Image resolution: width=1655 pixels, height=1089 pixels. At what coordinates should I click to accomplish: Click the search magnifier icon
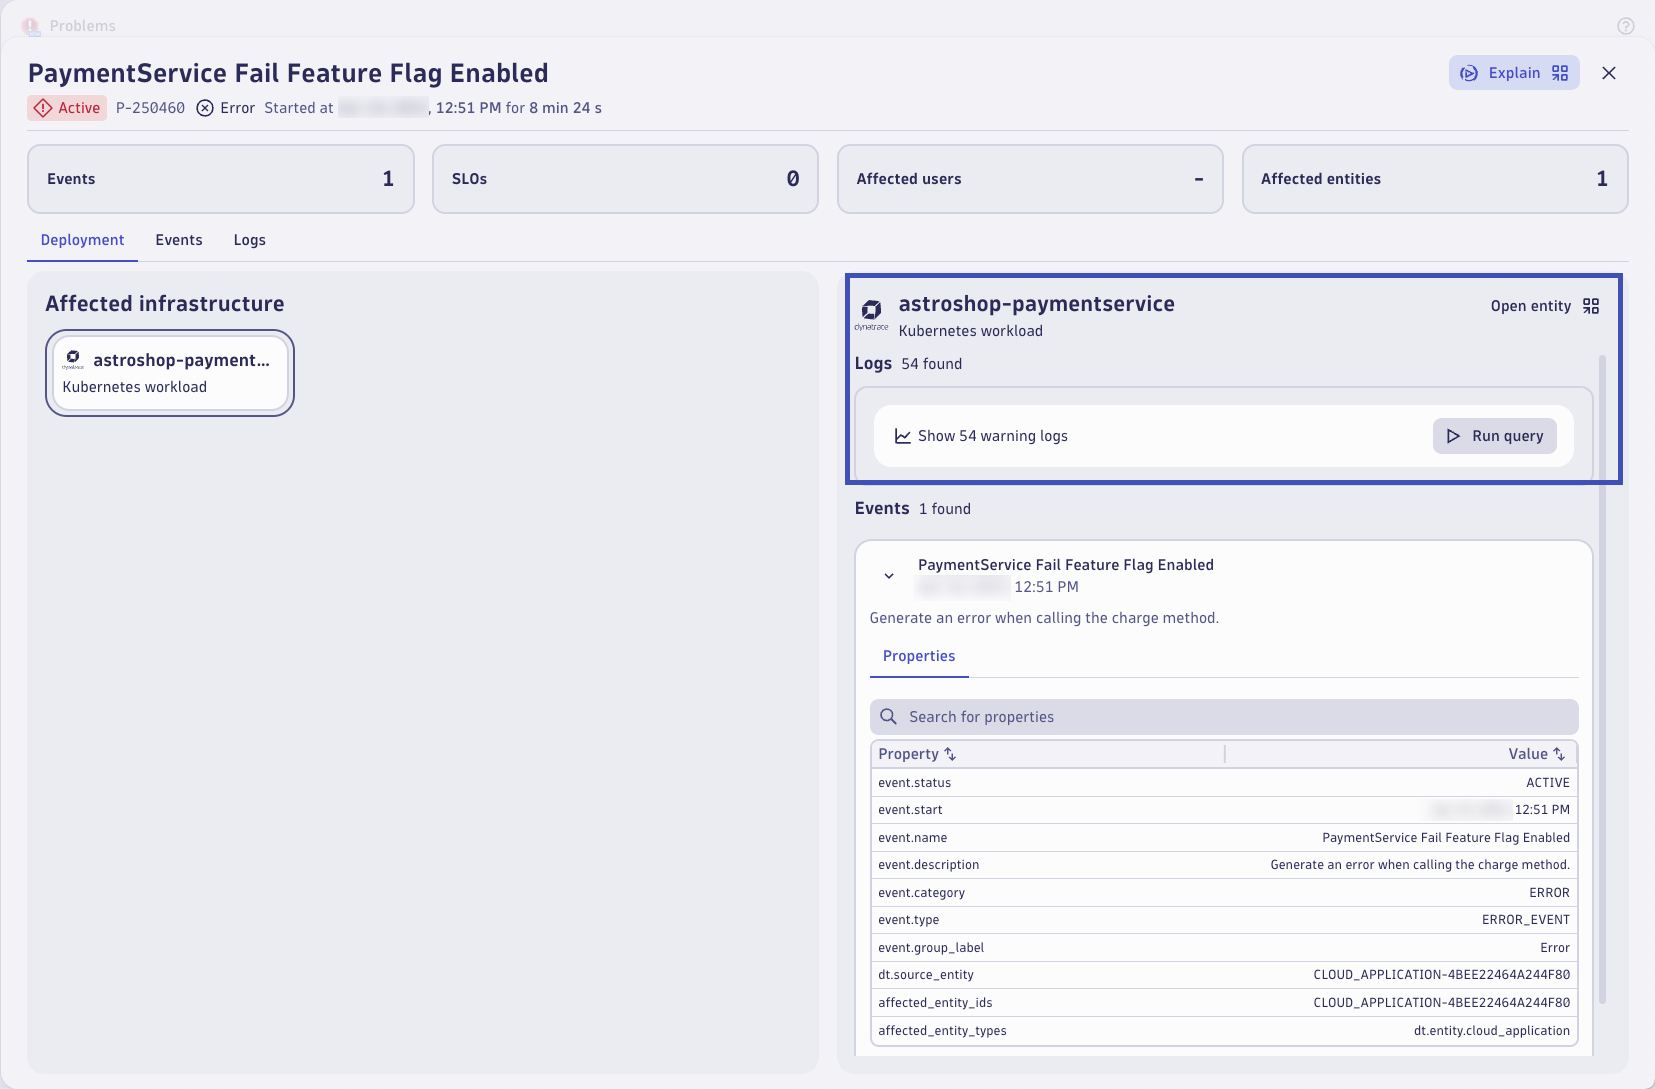click(888, 717)
